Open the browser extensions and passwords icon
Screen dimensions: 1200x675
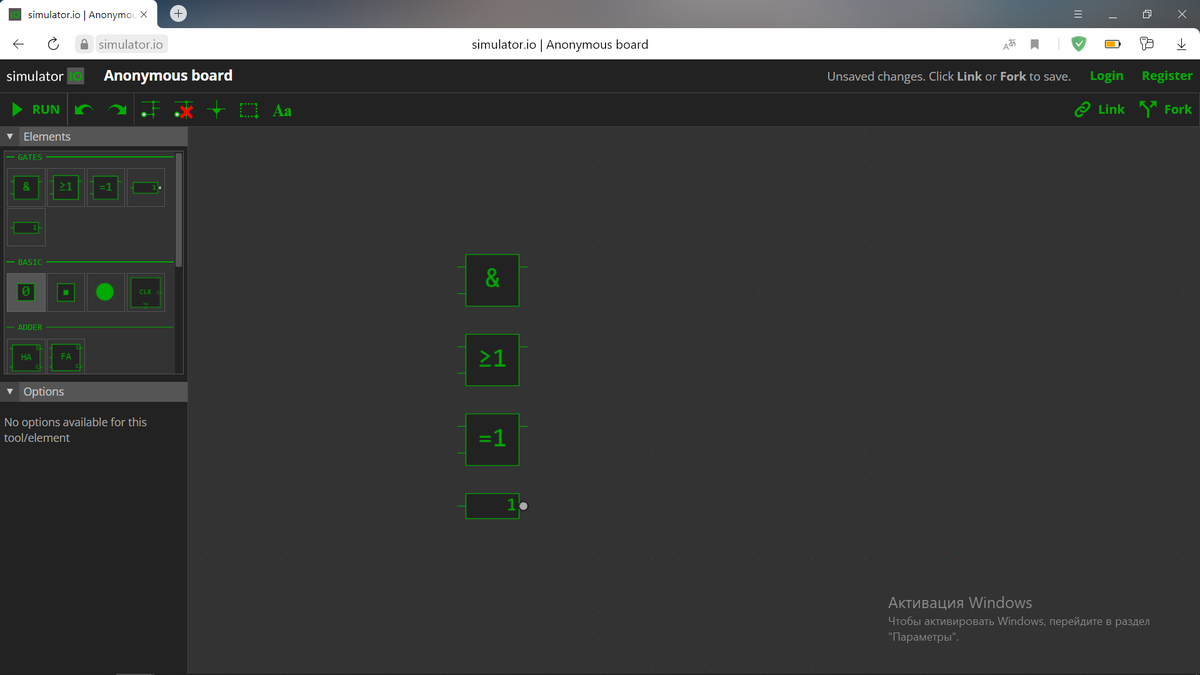pos(1147,44)
